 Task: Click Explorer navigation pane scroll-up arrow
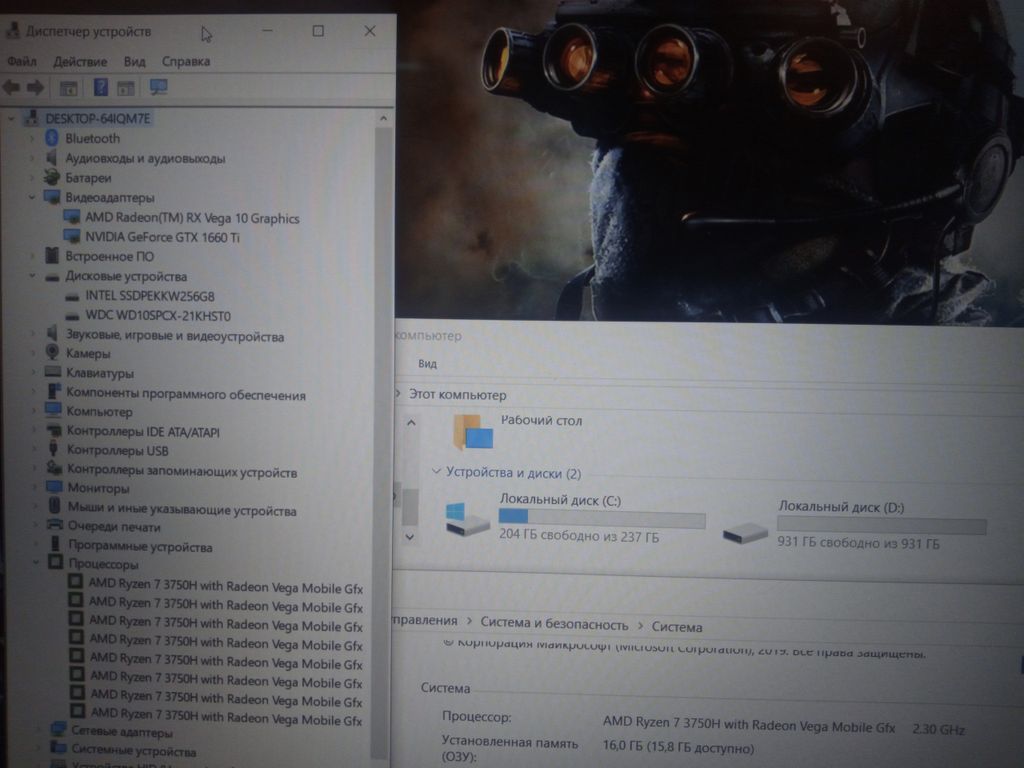(x=411, y=423)
